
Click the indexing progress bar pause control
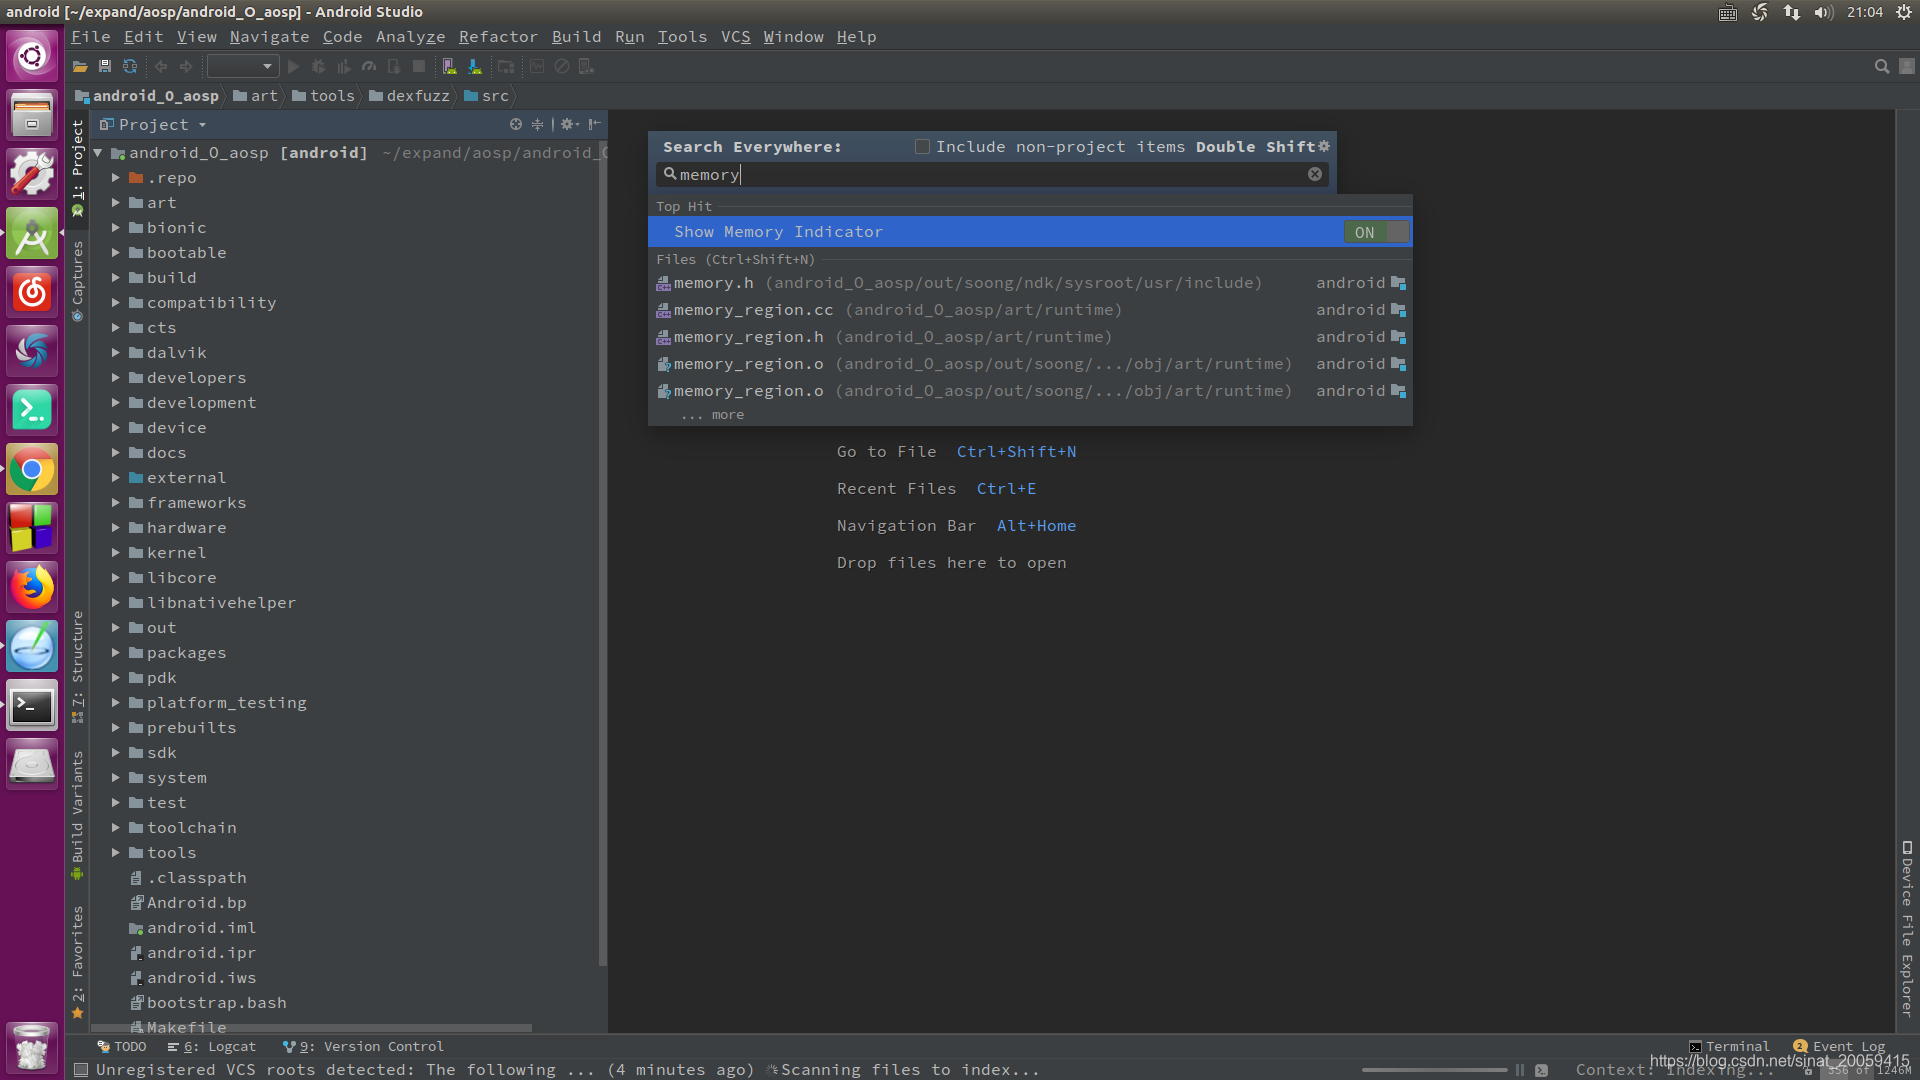(x=1520, y=1070)
